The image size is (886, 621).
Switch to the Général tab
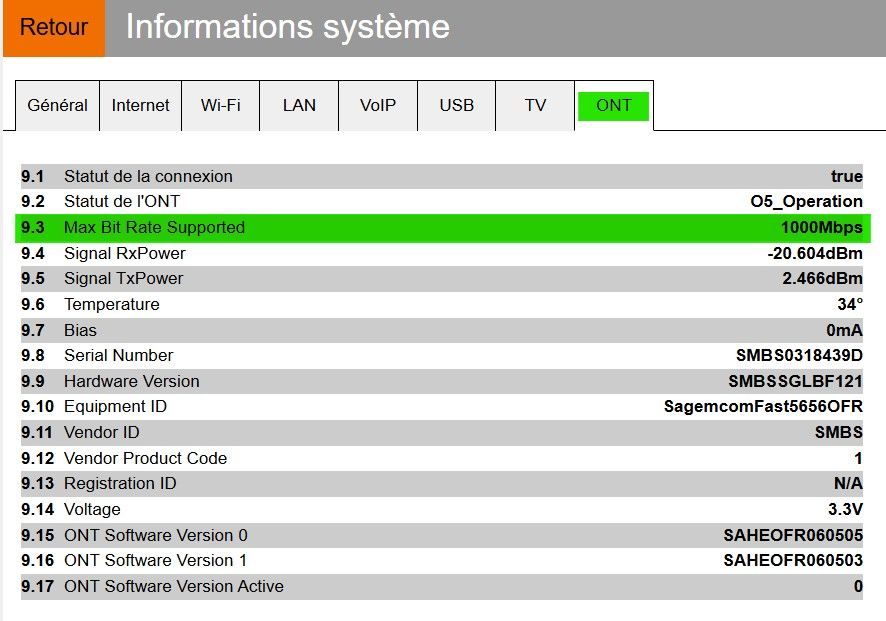click(x=57, y=105)
